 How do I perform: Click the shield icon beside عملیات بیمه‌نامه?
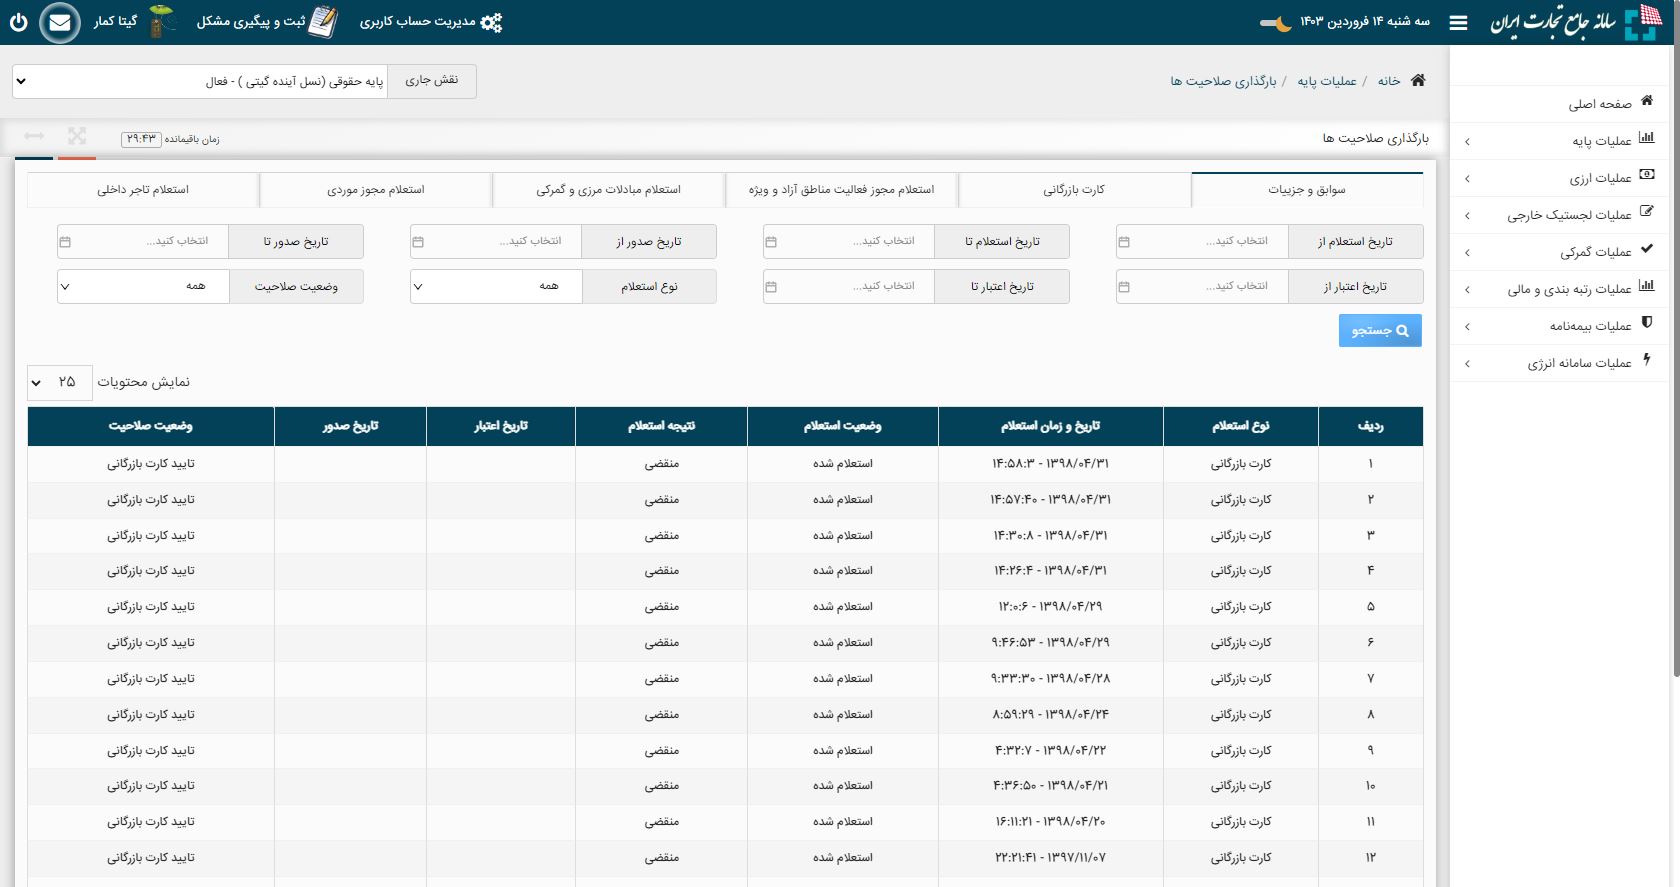coord(1647,323)
